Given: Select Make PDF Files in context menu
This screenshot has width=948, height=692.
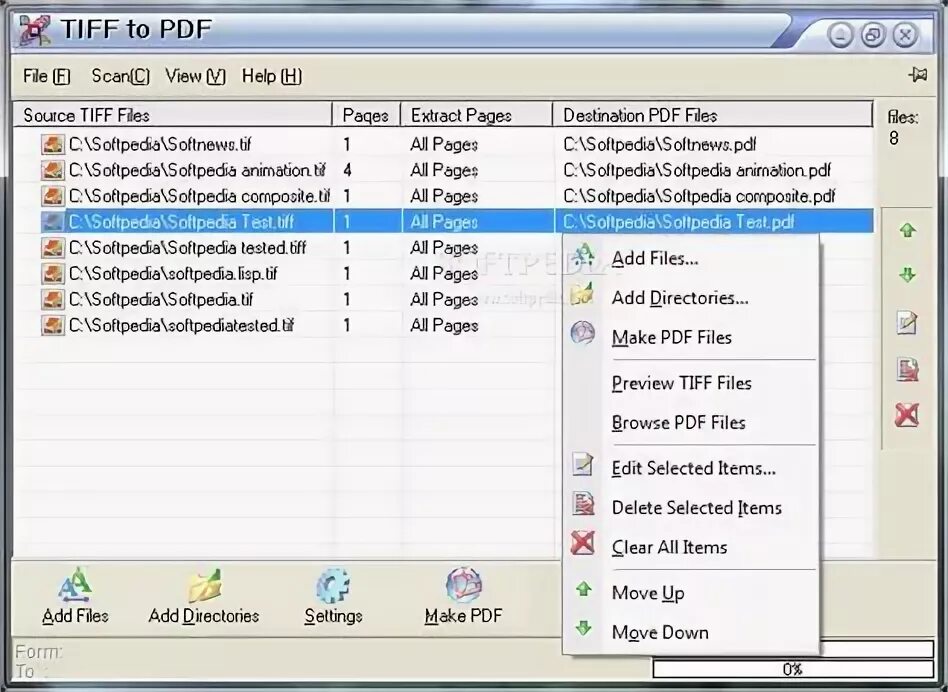Looking at the screenshot, I should 690,337.
